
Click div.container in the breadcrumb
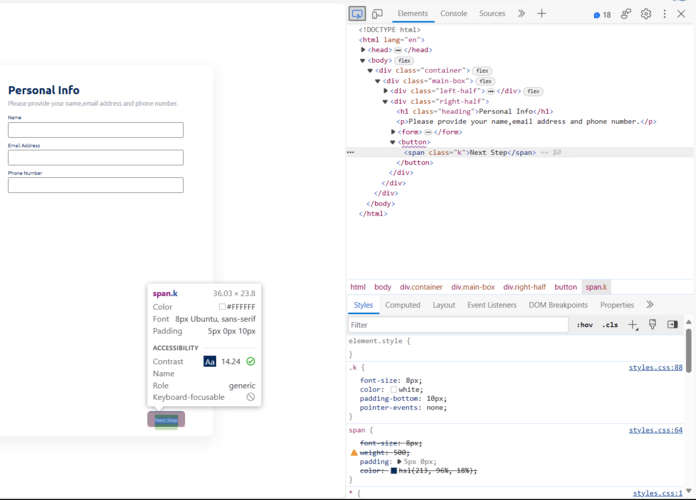[x=421, y=287]
